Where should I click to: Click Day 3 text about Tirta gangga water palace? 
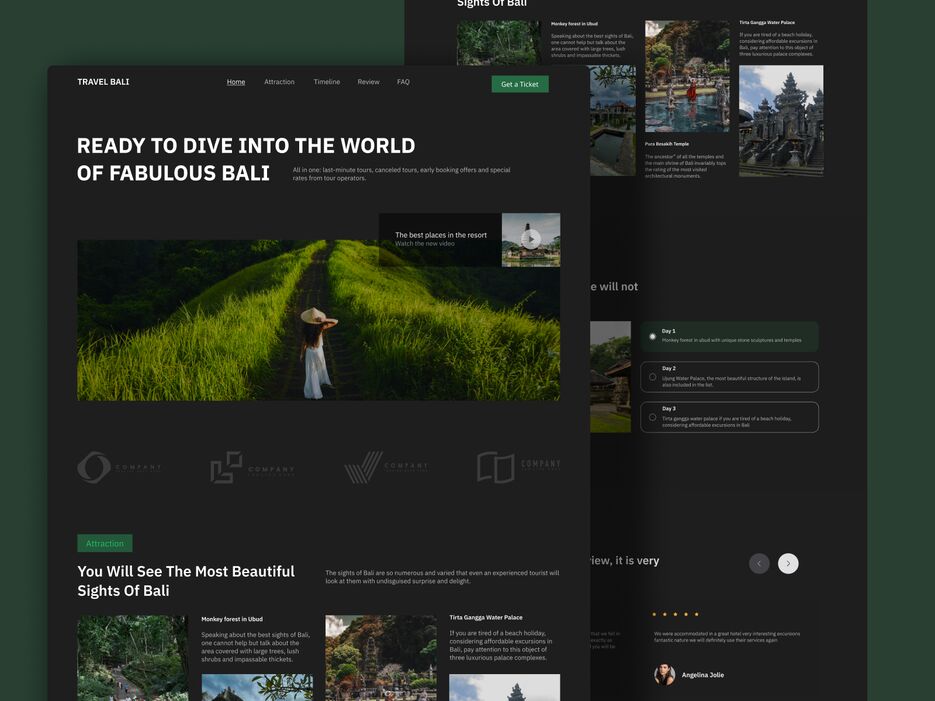[727, 421]
